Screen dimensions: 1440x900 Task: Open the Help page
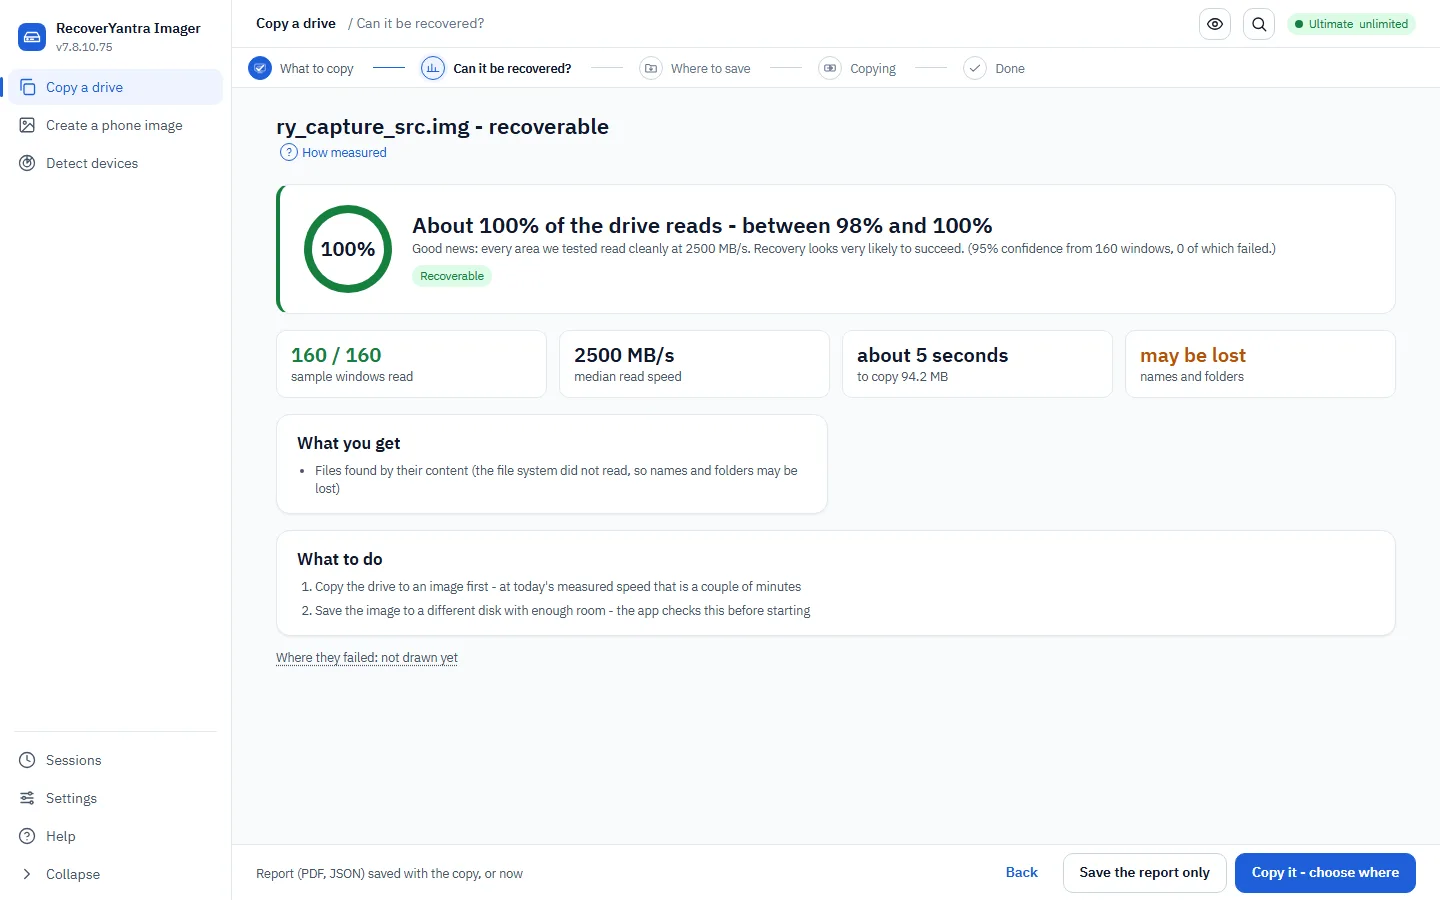(x=116, y=836)
